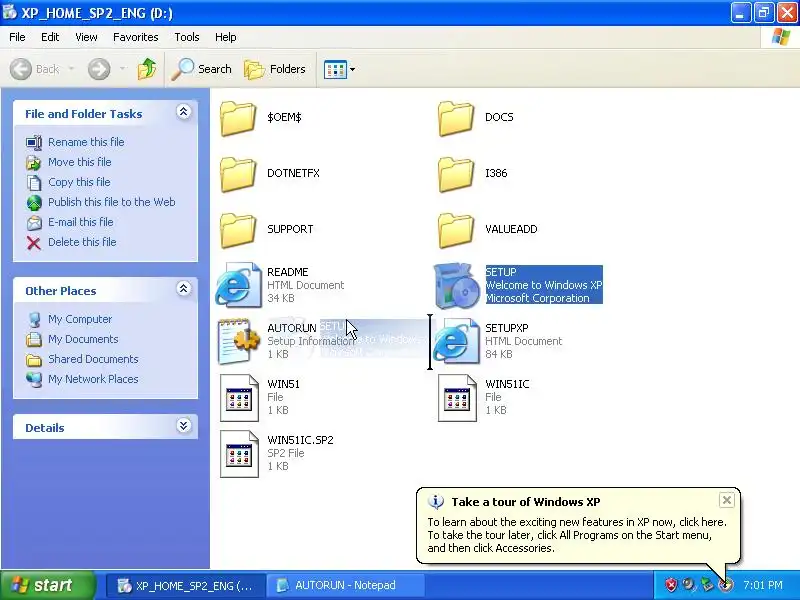Image resolution: width=800 pixels, height=600 pixels.
Task: Open the Start menu
Action: coord(48,585)
